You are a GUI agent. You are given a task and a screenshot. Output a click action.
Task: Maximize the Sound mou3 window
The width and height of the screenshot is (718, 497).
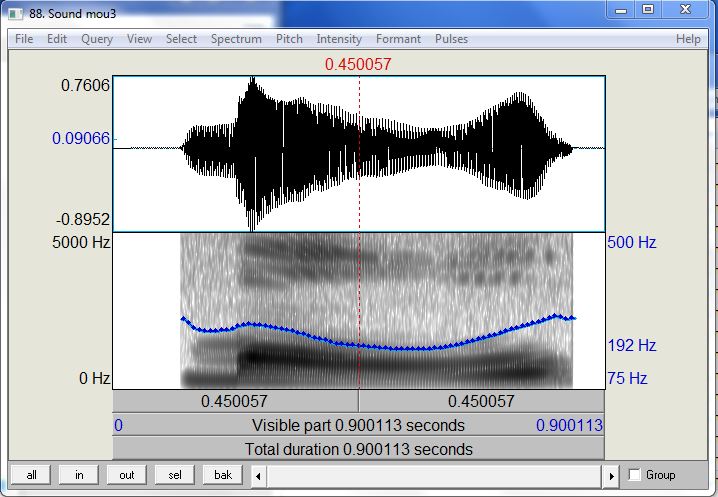(647, 10)
